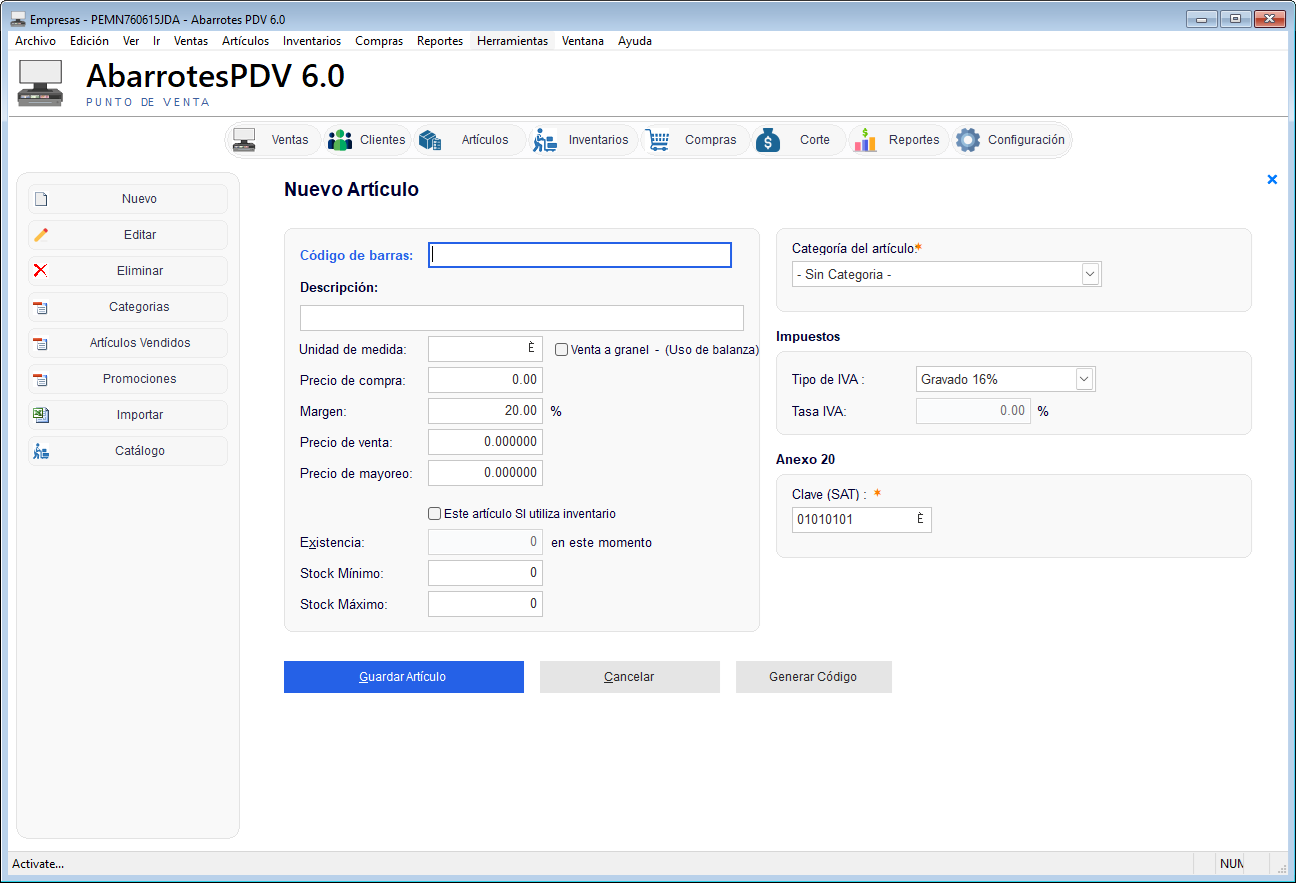Open Artículos Vendidos in the sidebar
Viewport: 1296px width, 883px height.
128,343
